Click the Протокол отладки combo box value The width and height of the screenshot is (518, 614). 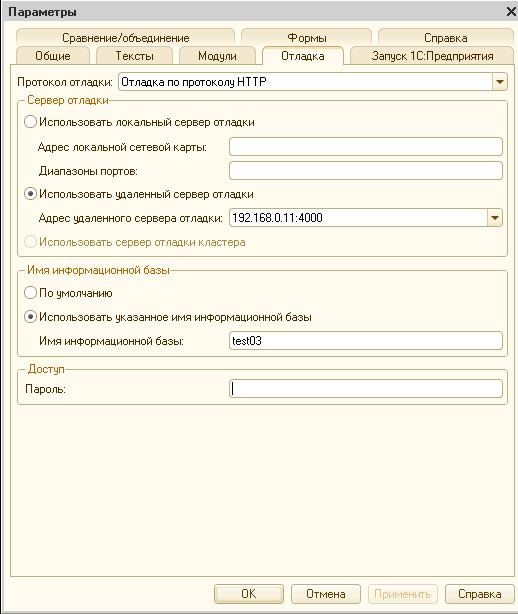[305, 82]
